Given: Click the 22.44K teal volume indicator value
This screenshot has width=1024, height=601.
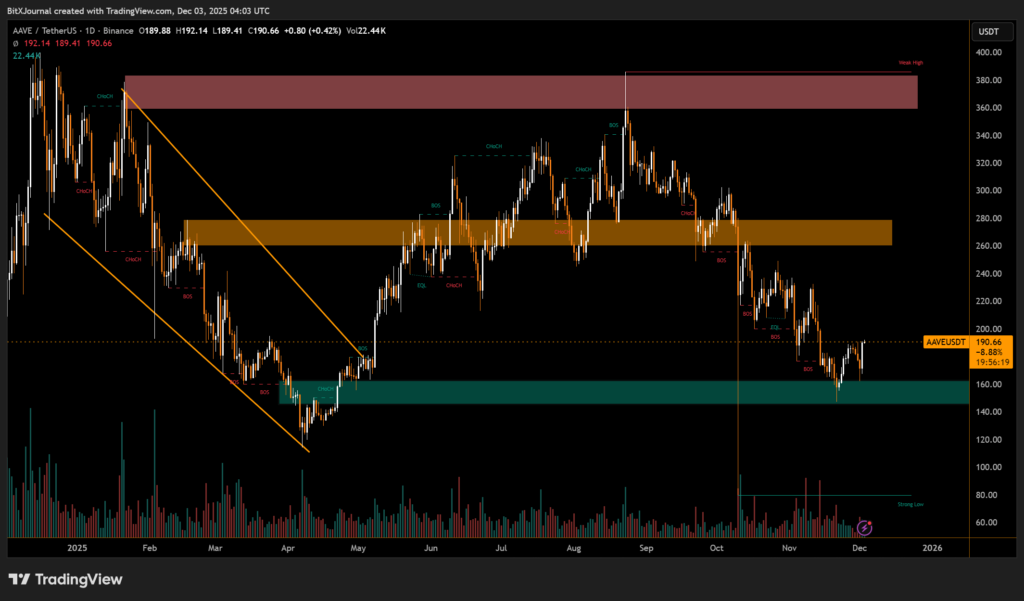Looking at the screenshot, I should pos(26,56).
